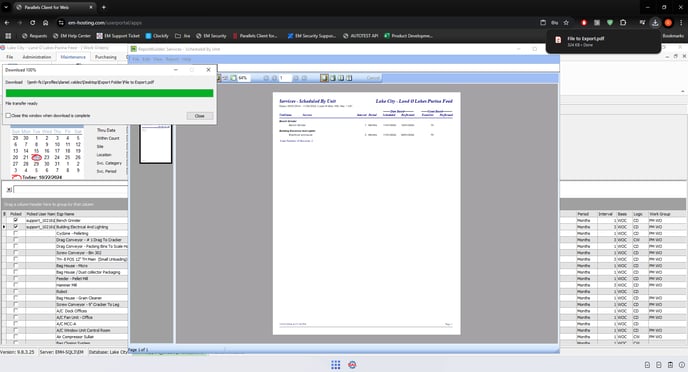The width and height of the screenshot is (688, 372).
Task: Click the Parallels apps grid icon
Action: [336, 365]
